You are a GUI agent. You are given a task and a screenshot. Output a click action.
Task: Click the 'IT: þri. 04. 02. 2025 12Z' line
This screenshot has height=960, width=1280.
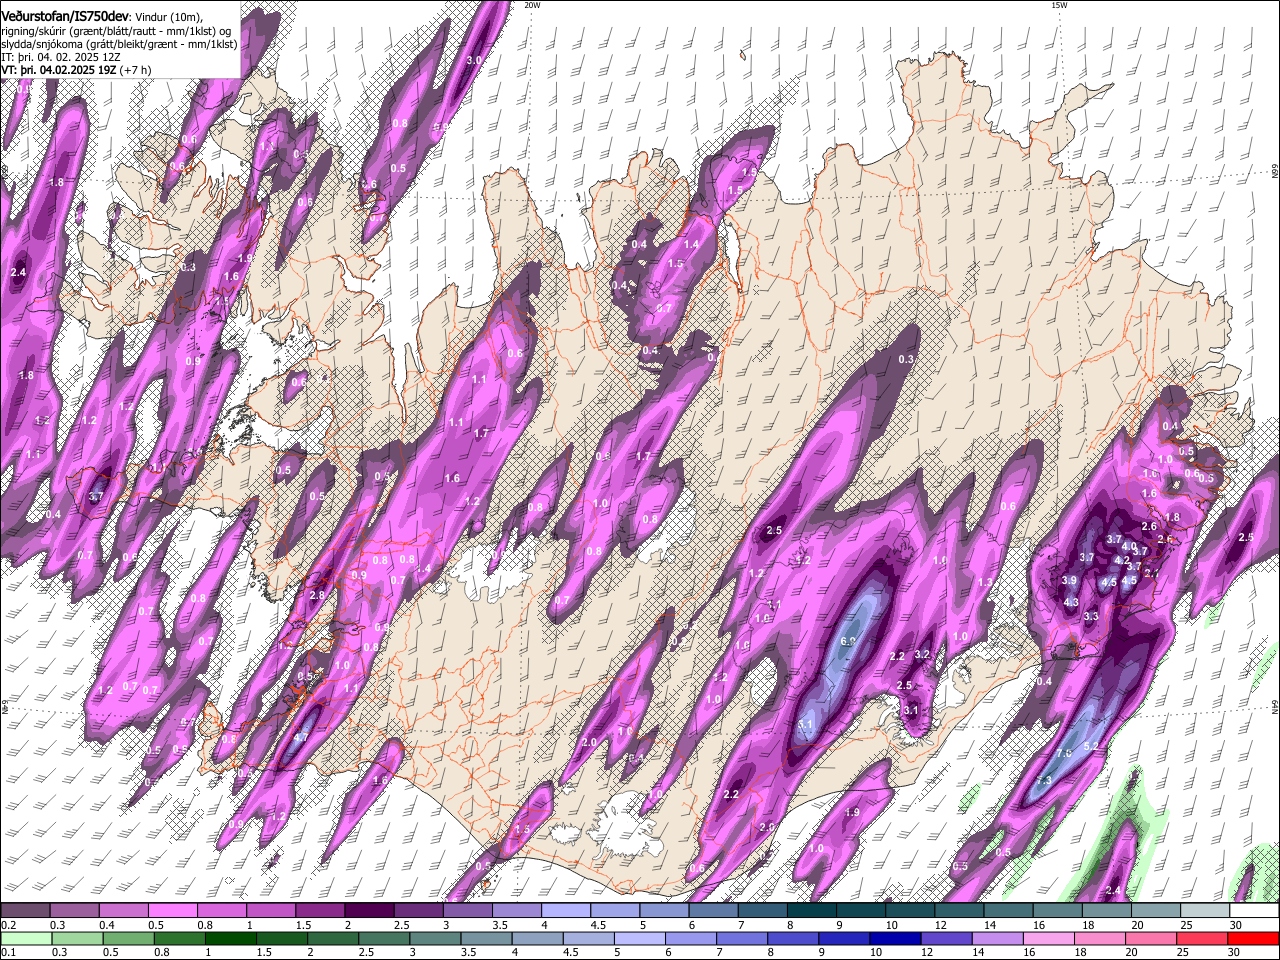click(61, 57)
